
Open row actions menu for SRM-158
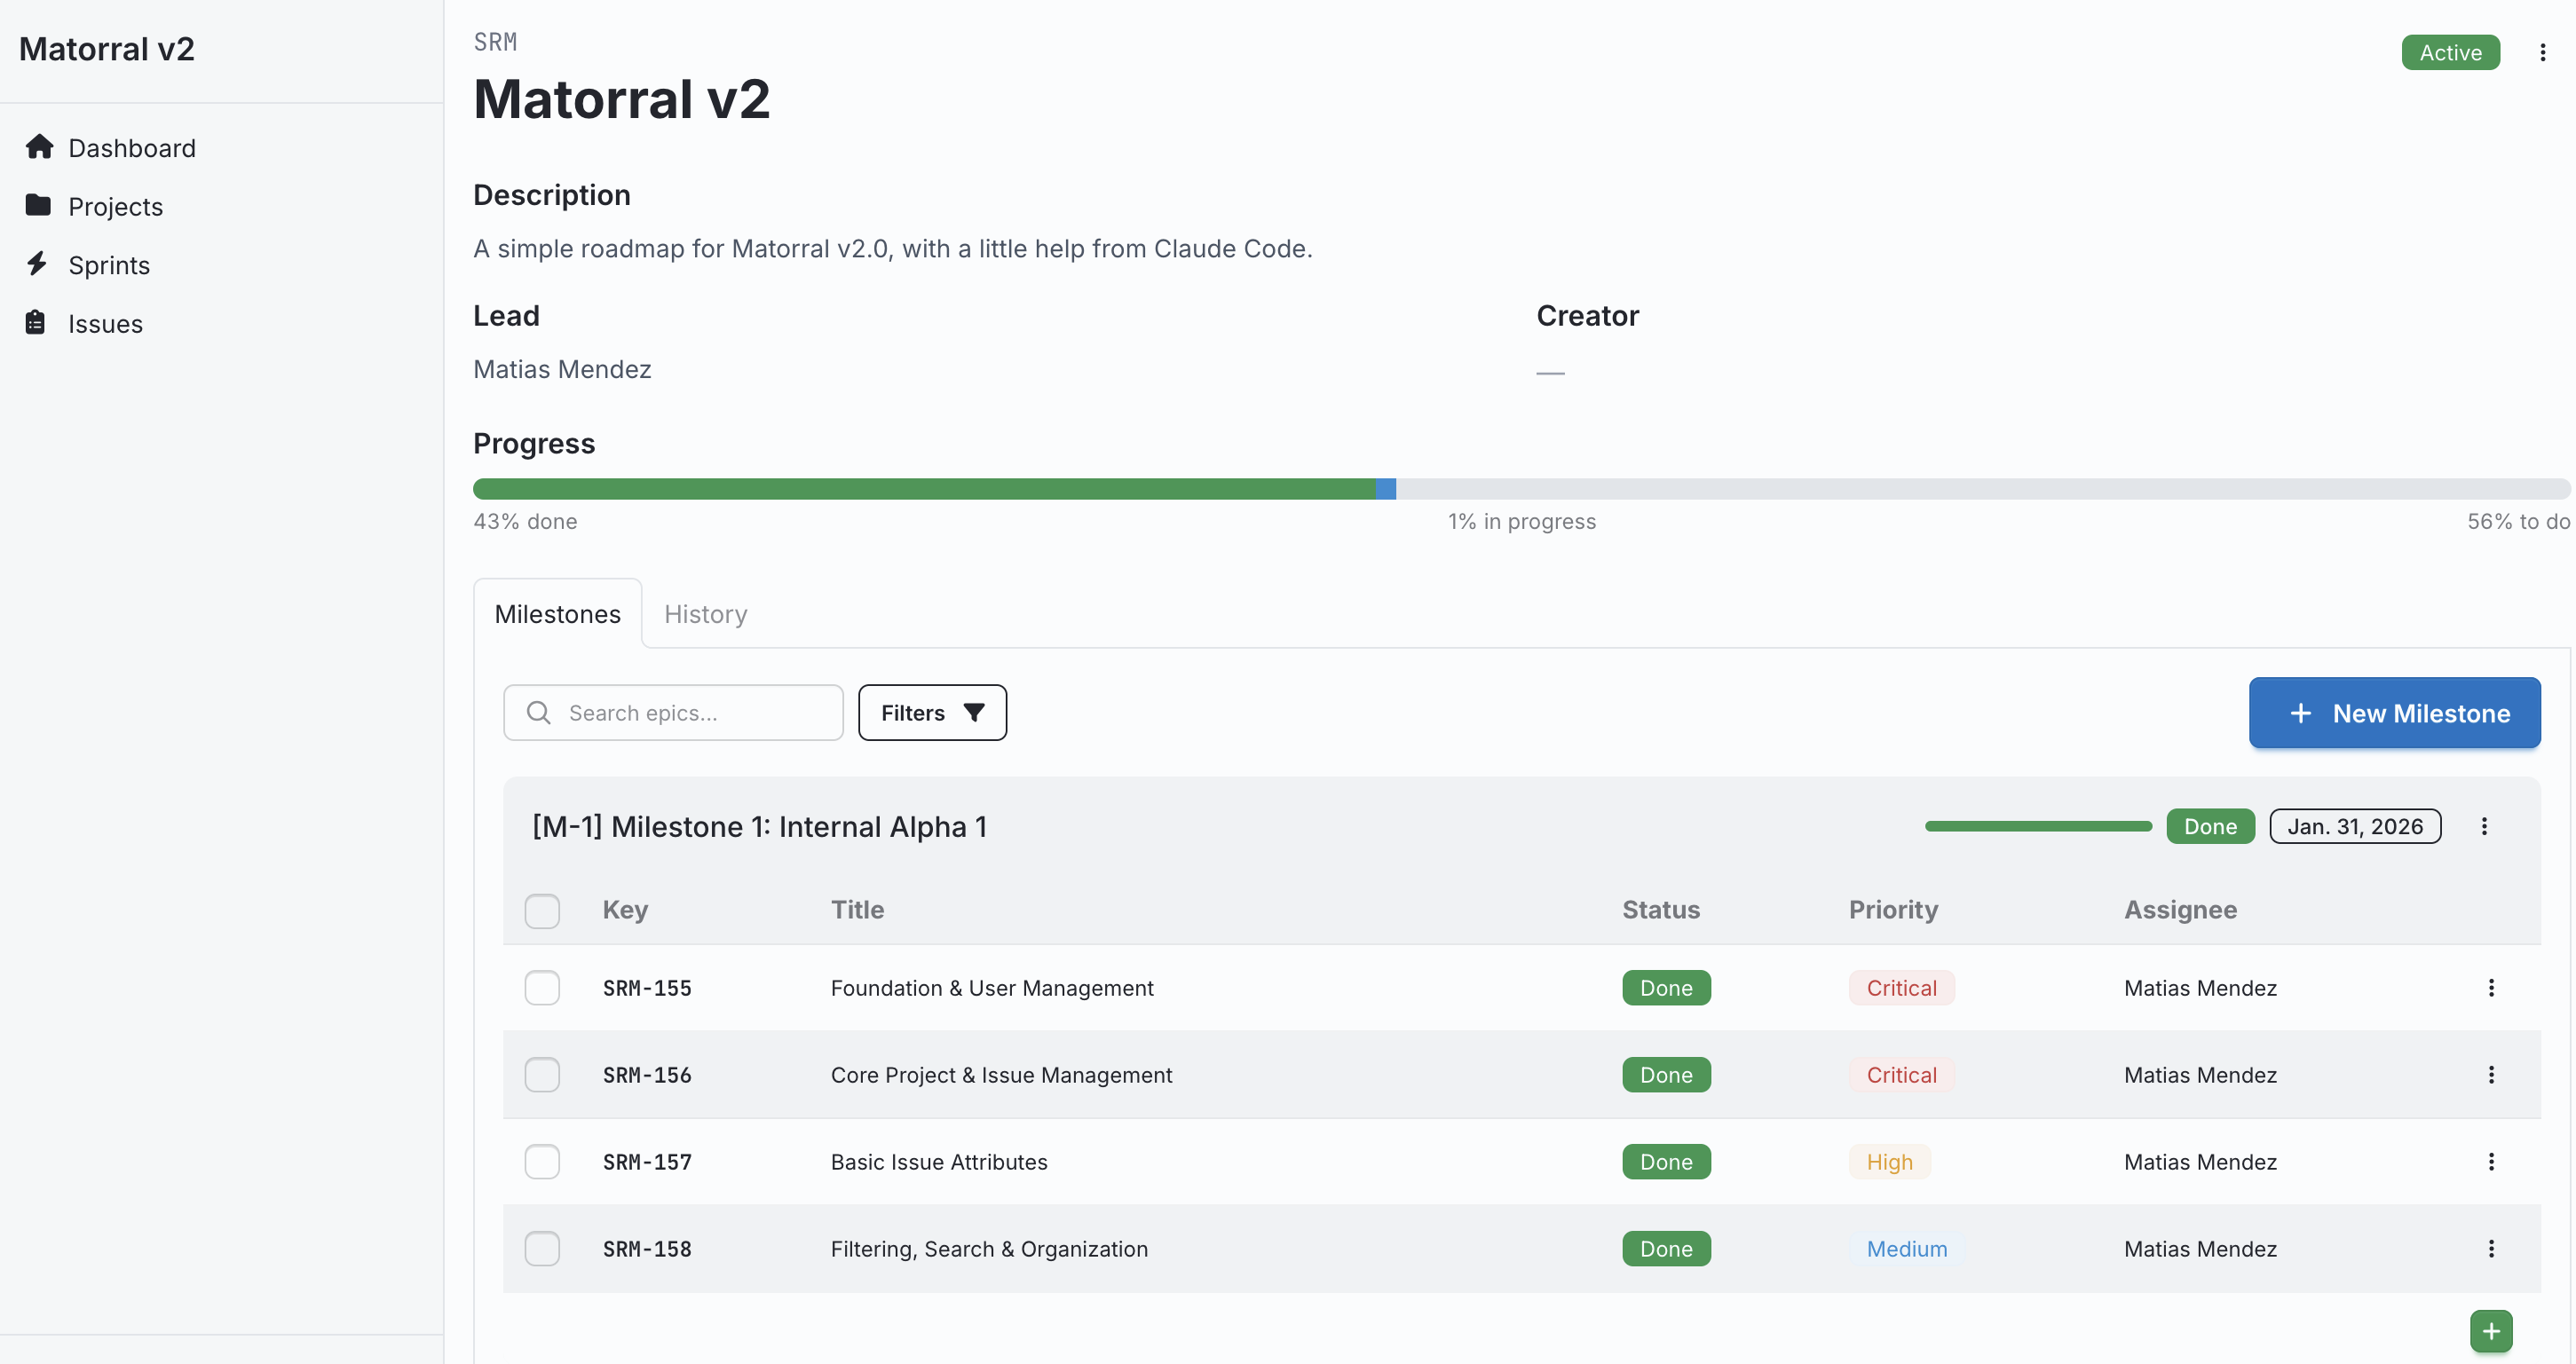pyautogui.click(x=2490, y=1248)
